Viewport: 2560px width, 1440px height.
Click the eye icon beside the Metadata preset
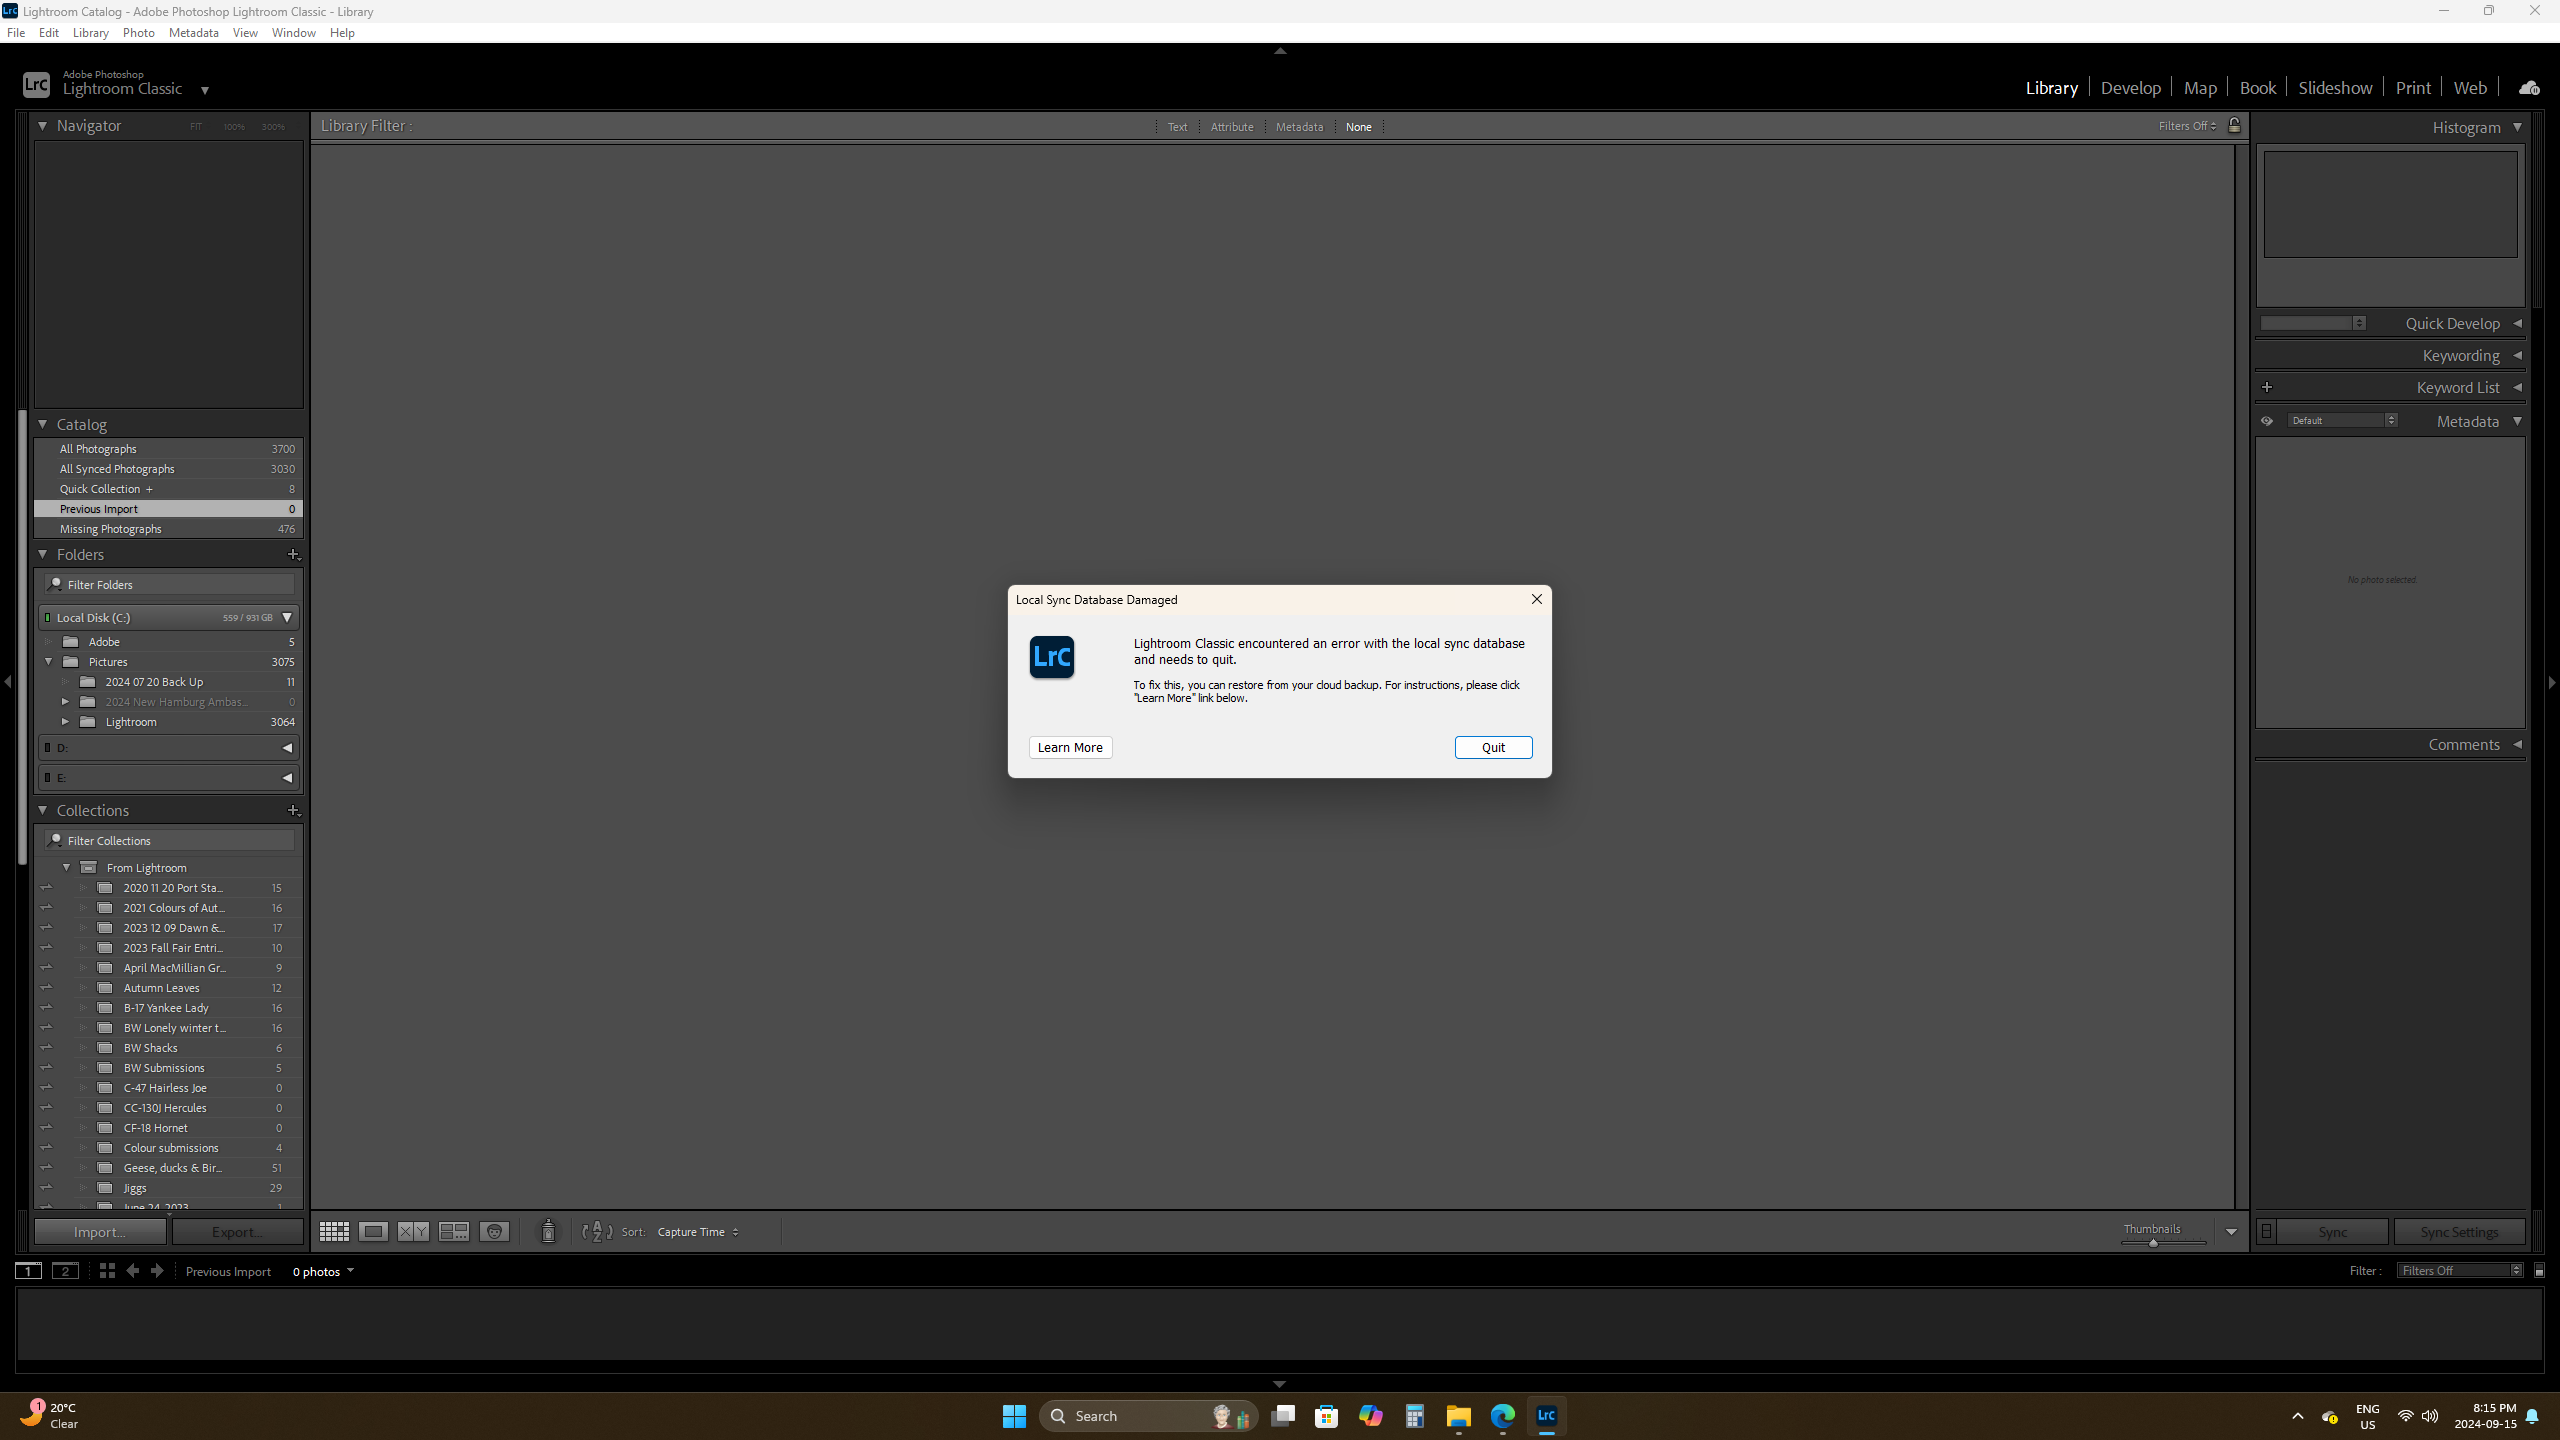(x=2268, y=420)
